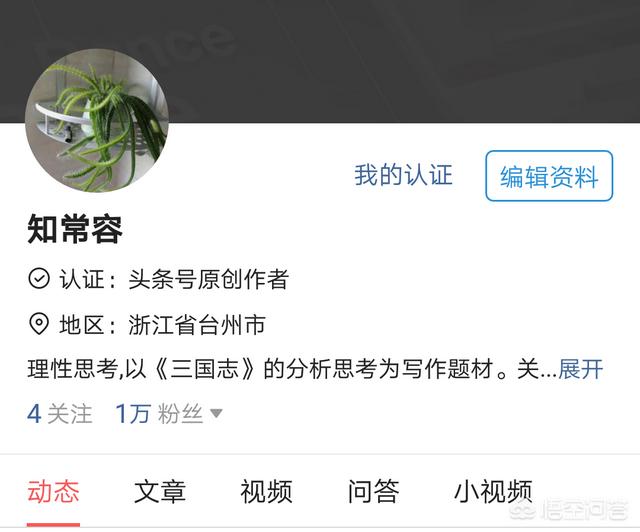Click the 编辑资料 button
640x532 pixels.
tap(549, 176)
